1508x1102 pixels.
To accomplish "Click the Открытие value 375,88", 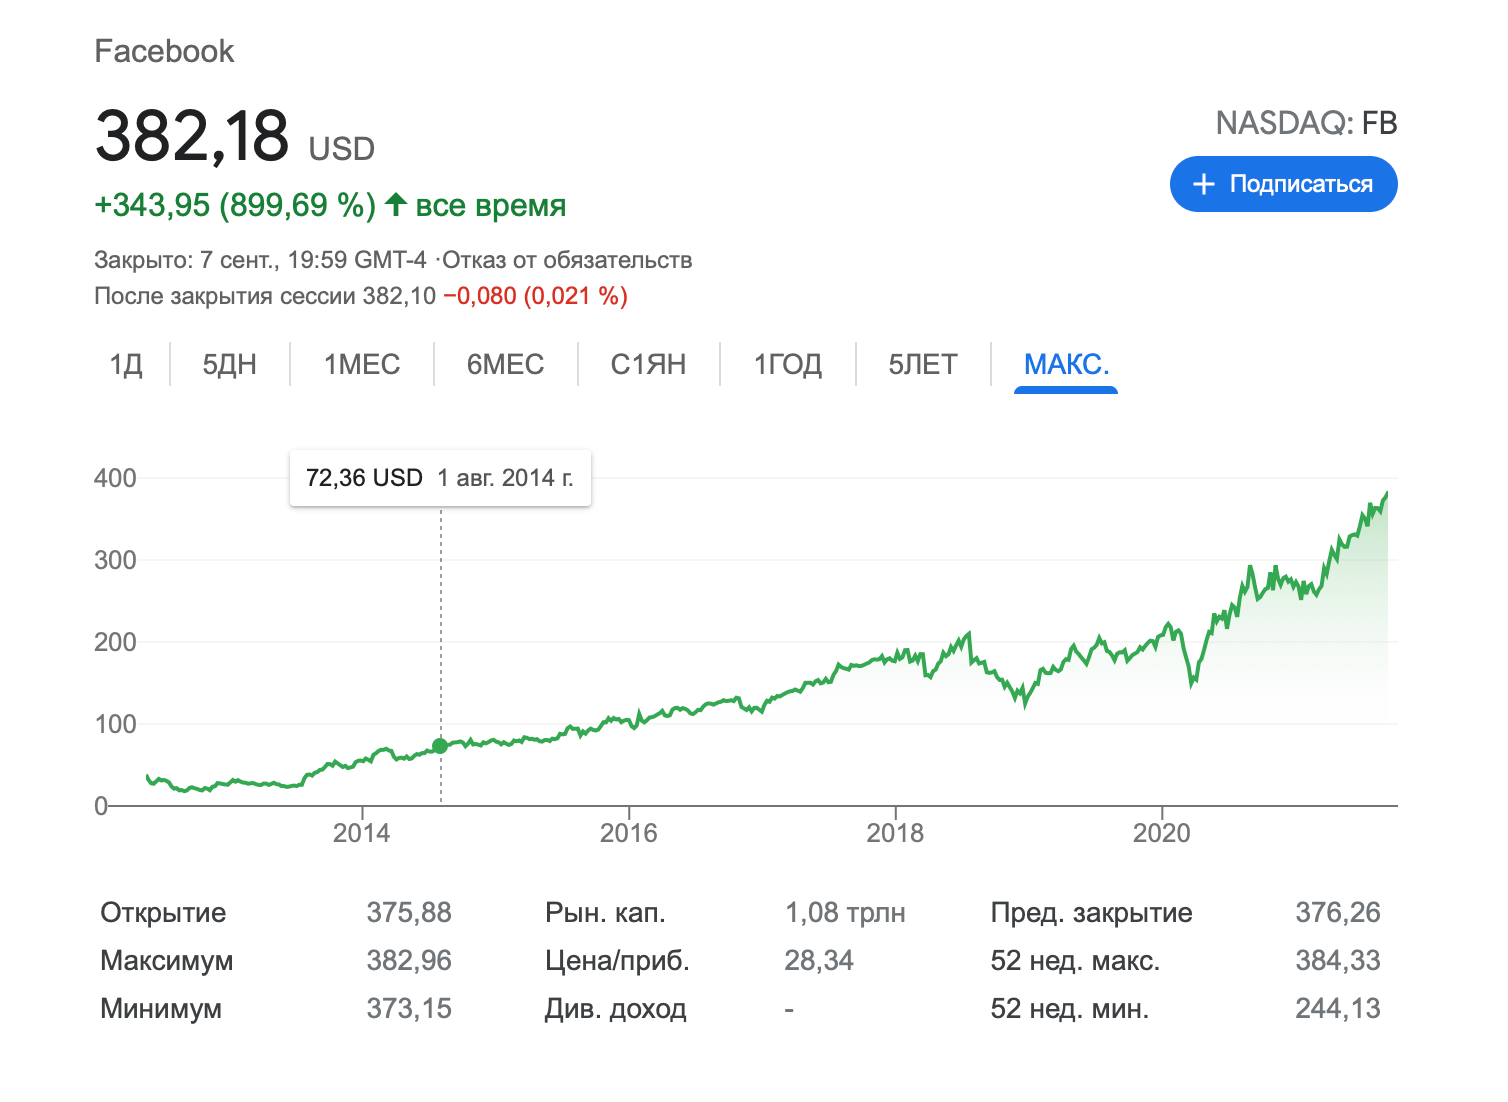I will point(409,912).
